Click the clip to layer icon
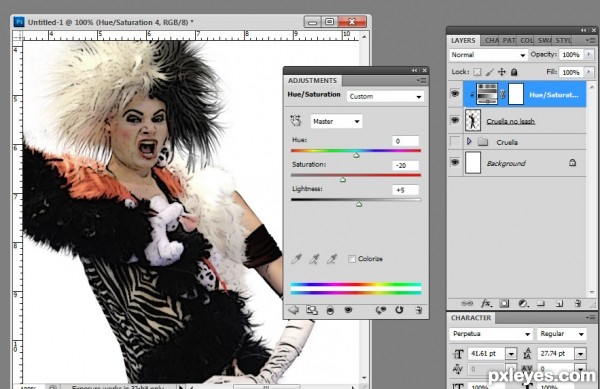 click(x=330, y=310)
